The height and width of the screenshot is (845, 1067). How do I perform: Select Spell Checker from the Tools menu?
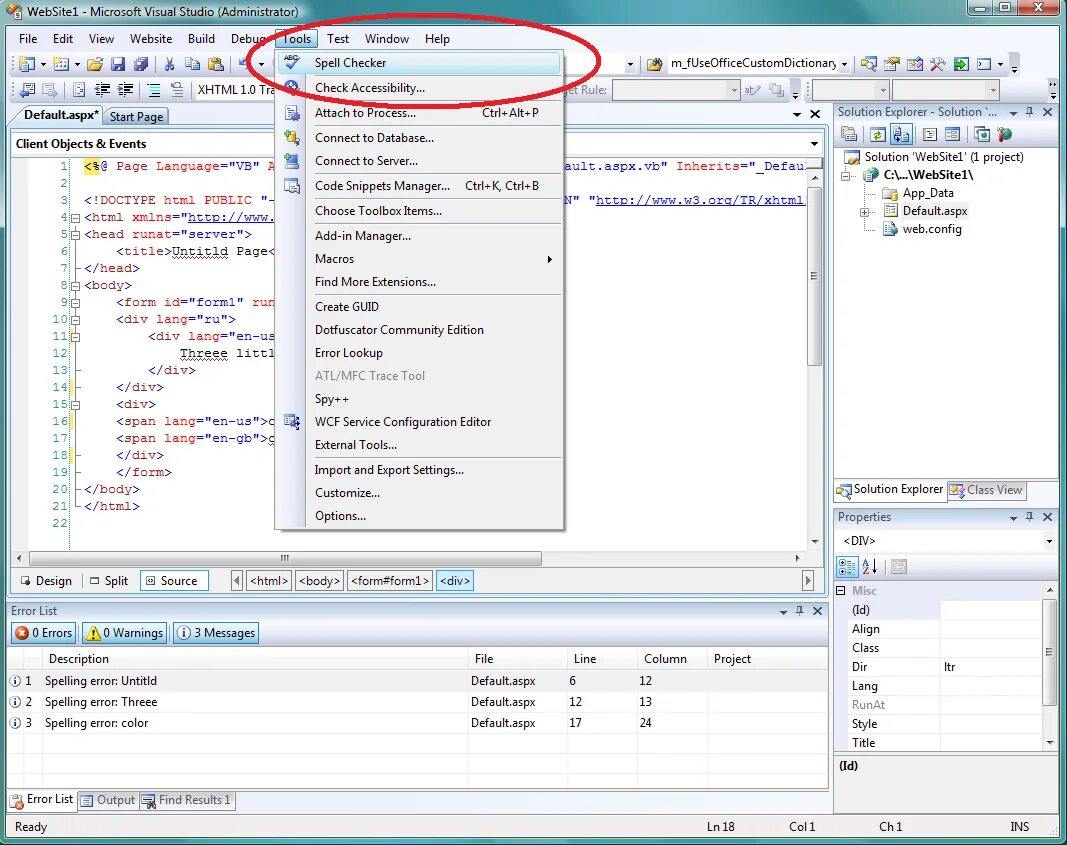418,63
